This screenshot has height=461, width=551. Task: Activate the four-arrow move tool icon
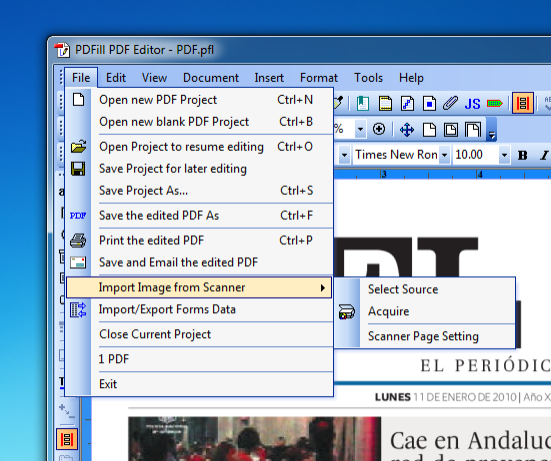[407, 130]
